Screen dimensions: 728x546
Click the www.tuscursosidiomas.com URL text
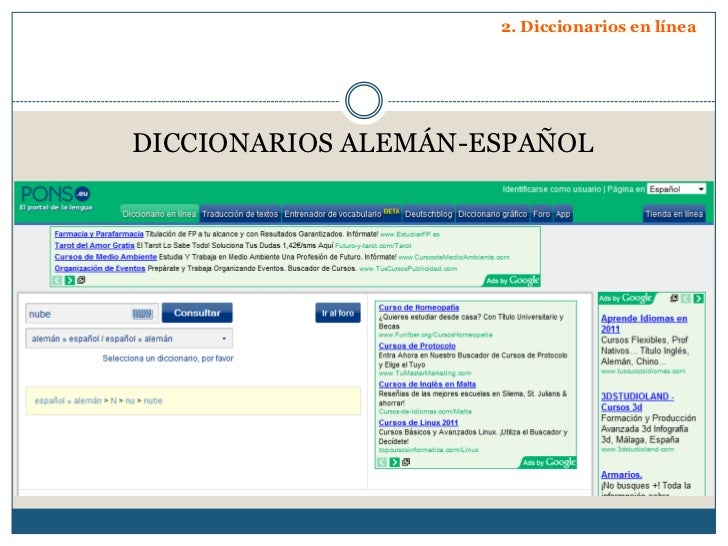[643, 371]
